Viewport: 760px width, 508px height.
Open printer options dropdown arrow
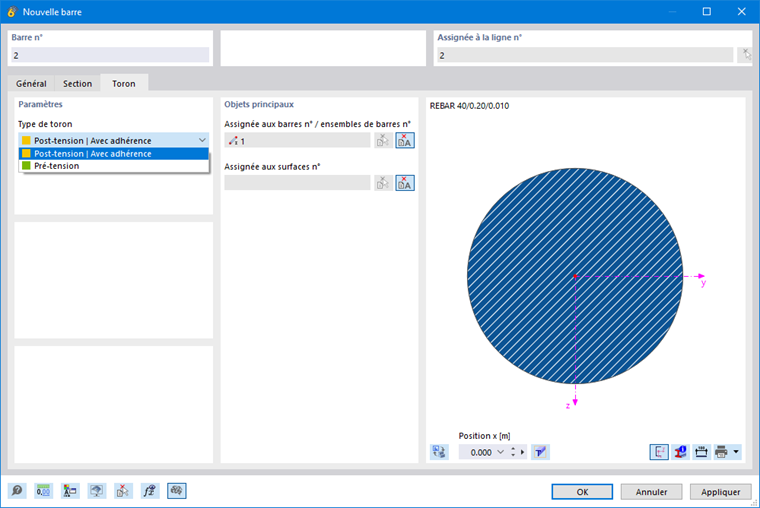click(x=736, y=452)
